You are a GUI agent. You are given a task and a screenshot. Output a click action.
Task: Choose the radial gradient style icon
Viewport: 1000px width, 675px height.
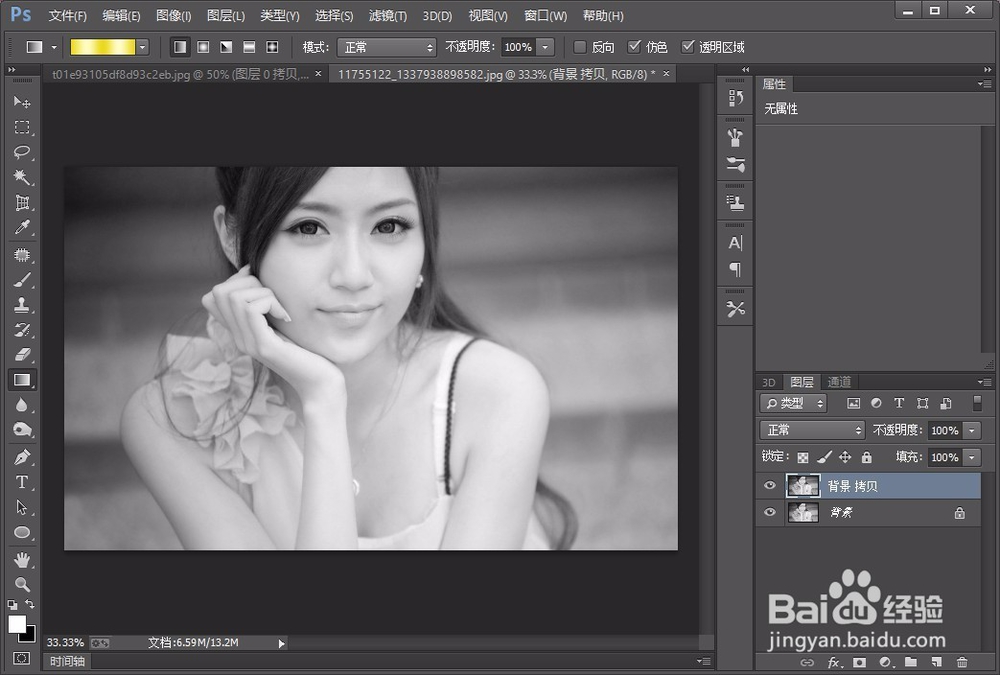click(x=203, y=47)
